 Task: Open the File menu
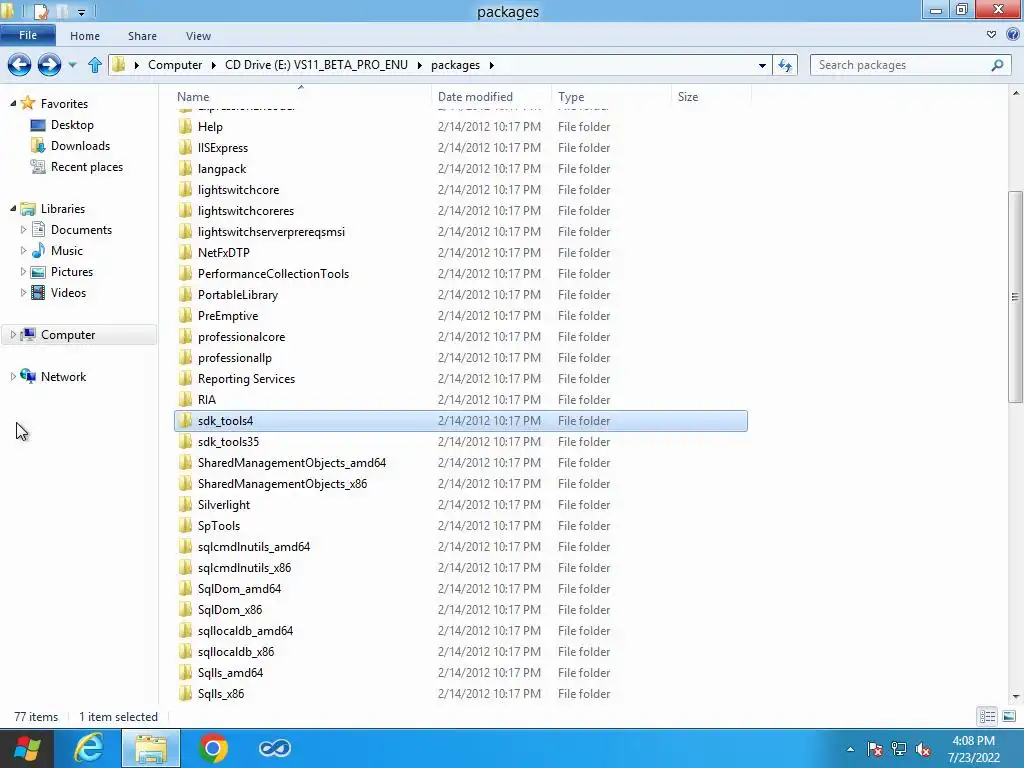[x=27, y=35]
